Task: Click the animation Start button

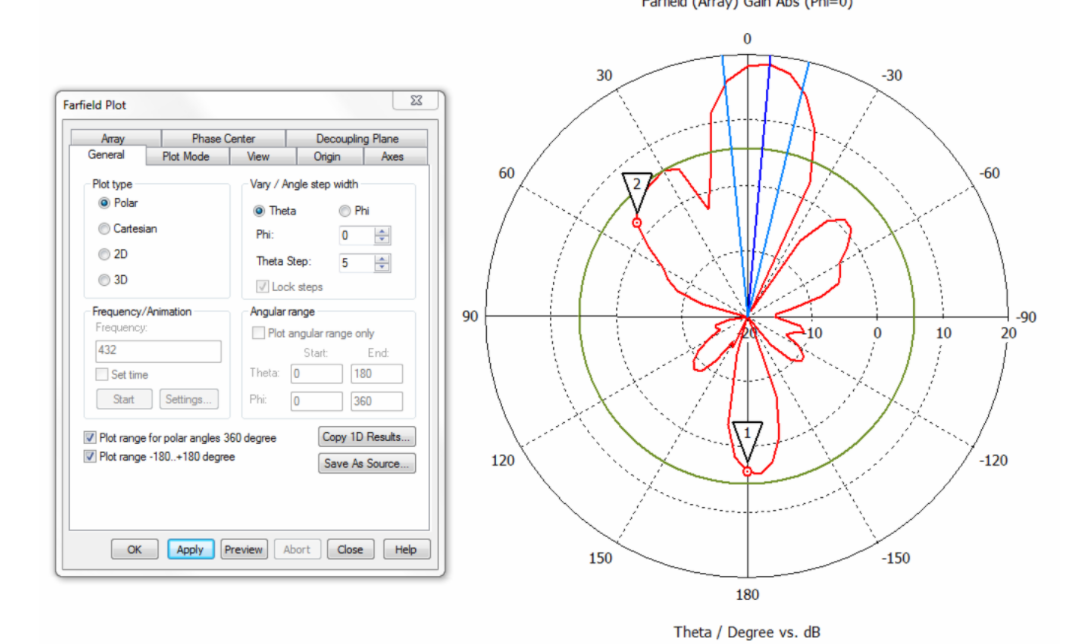Action: pyautogui.click(x=124, y=399)
